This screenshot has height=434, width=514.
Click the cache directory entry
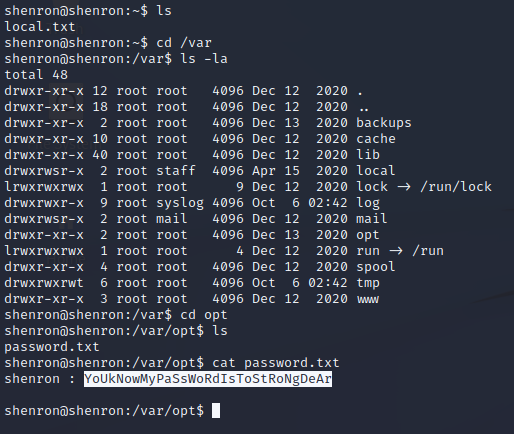(x=376, y=139)
